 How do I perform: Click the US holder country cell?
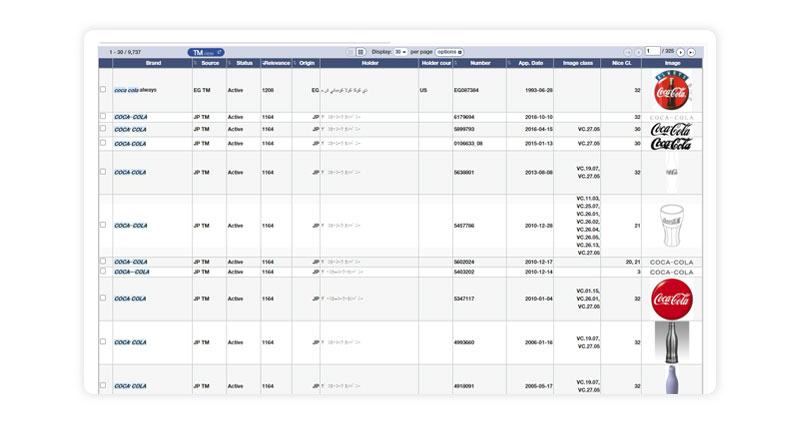[423, 90]
